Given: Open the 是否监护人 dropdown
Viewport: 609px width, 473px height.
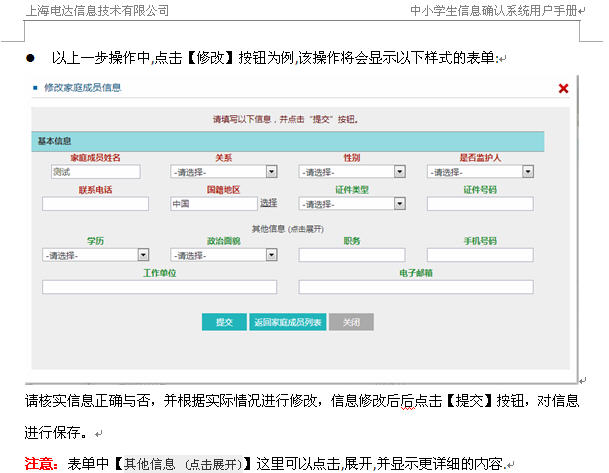Looking at the screenshot, I should (479, 172).
